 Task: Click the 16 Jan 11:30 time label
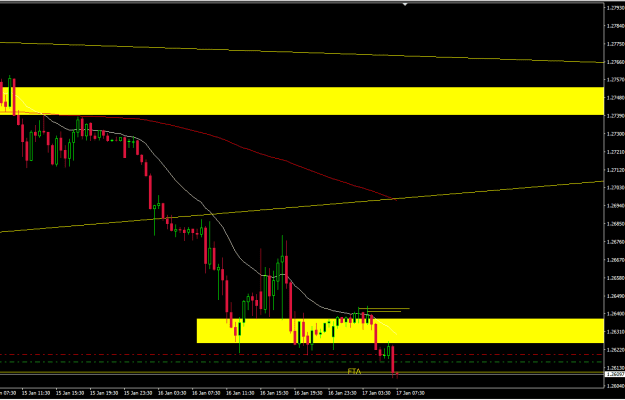[x=240, y=393]
